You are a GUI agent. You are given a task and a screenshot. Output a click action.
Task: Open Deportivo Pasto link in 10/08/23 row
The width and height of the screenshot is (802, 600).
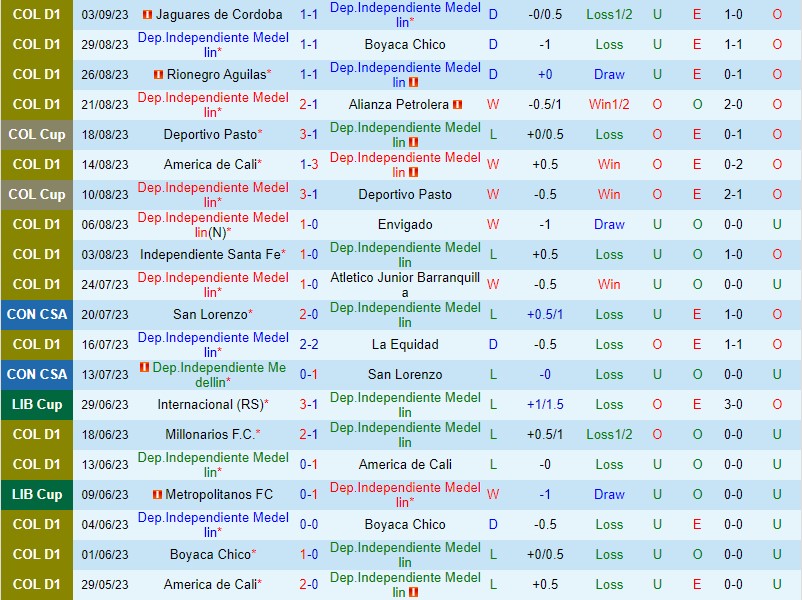tap(405, 195)
